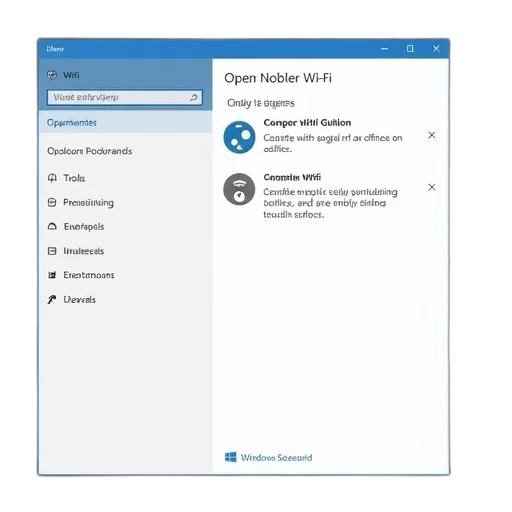This screenshot has width=512, height=512.
Task: Click the icon beside Erestrmoans
Action: 52,275
